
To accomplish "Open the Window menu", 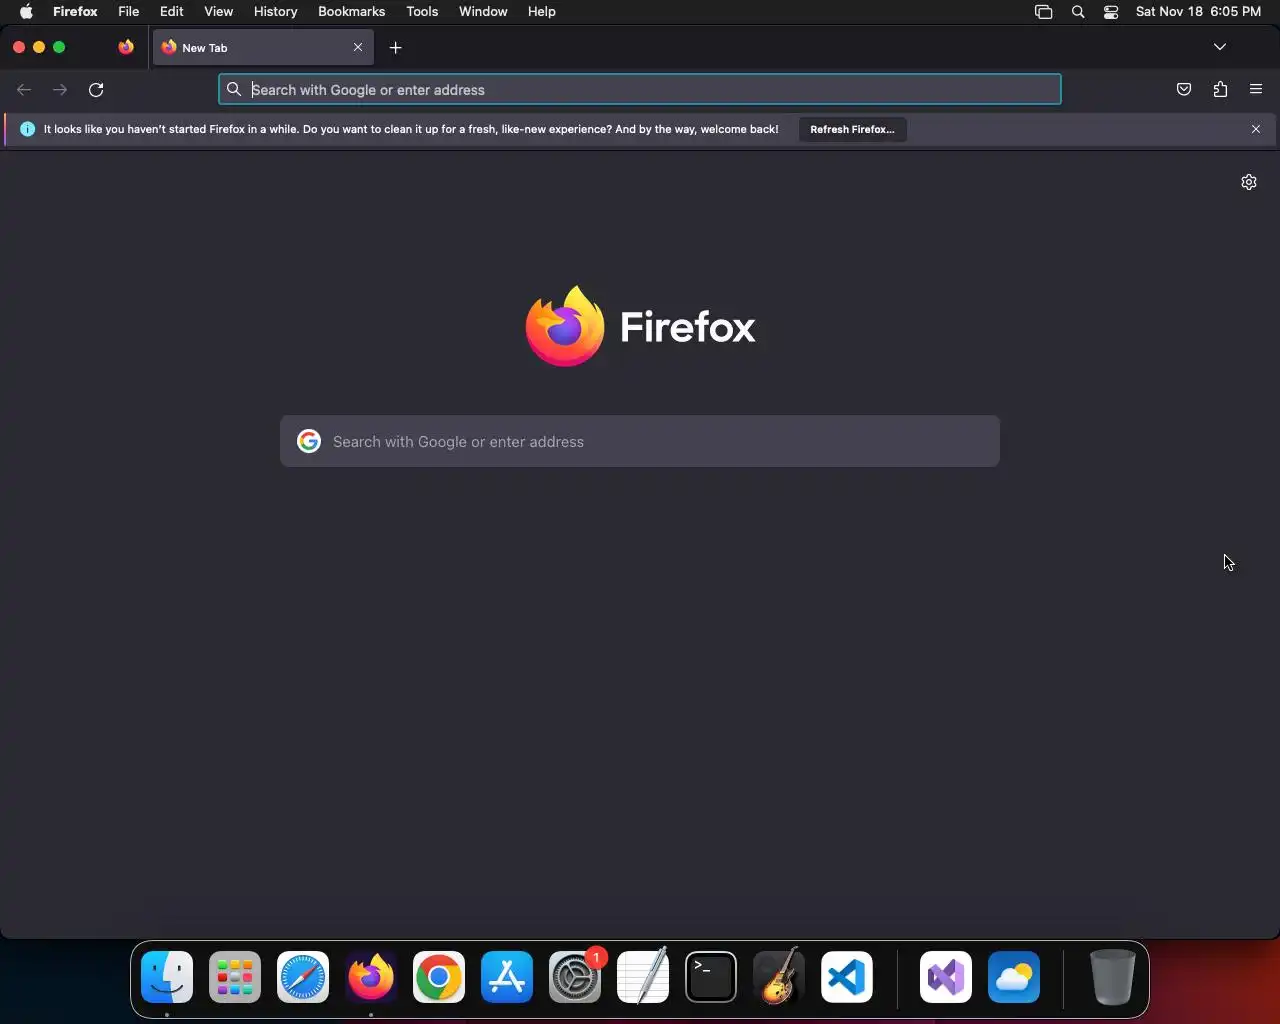I will pyautogui.click(x=483, y=12).
